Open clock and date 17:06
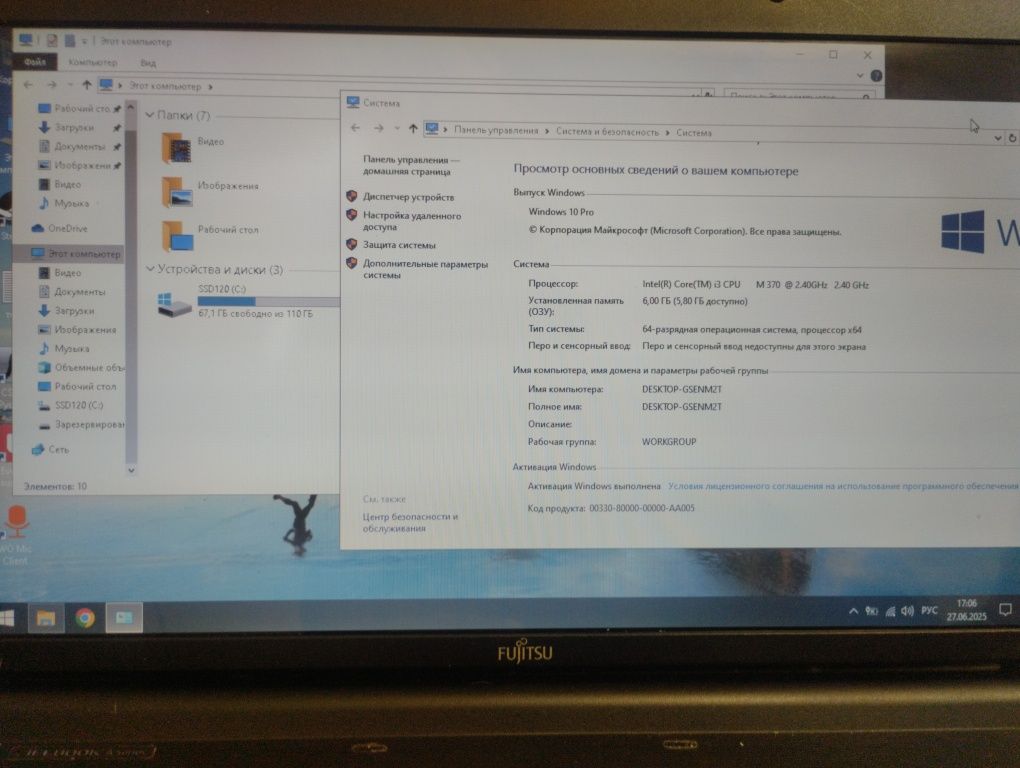The width and height of the screenshot is (1020, 768). [x=967, y=610]
